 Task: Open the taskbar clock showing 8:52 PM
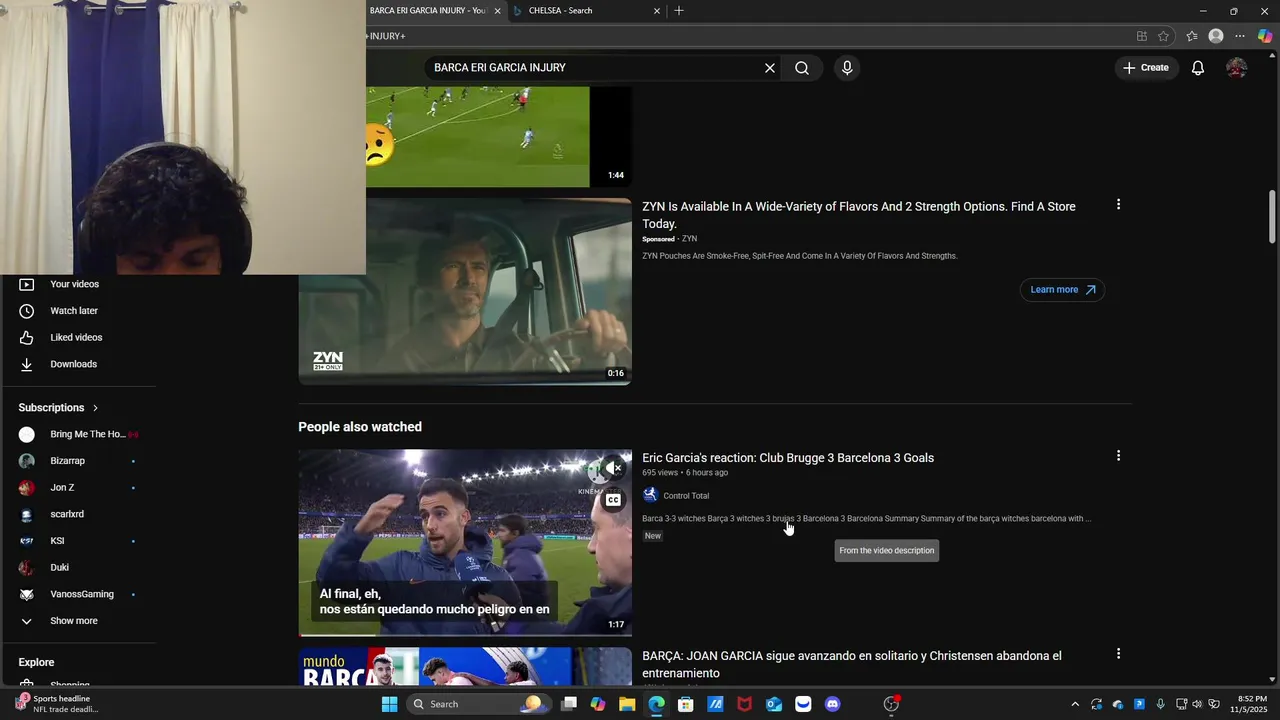[x=1252, y=704]
